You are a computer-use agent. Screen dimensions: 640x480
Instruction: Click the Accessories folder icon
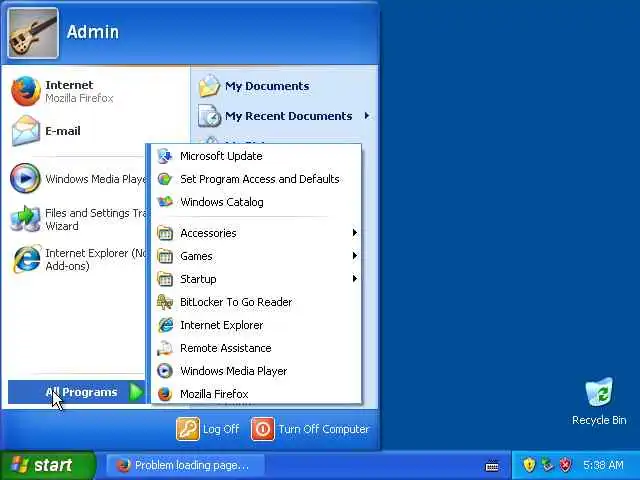(165, 233)
